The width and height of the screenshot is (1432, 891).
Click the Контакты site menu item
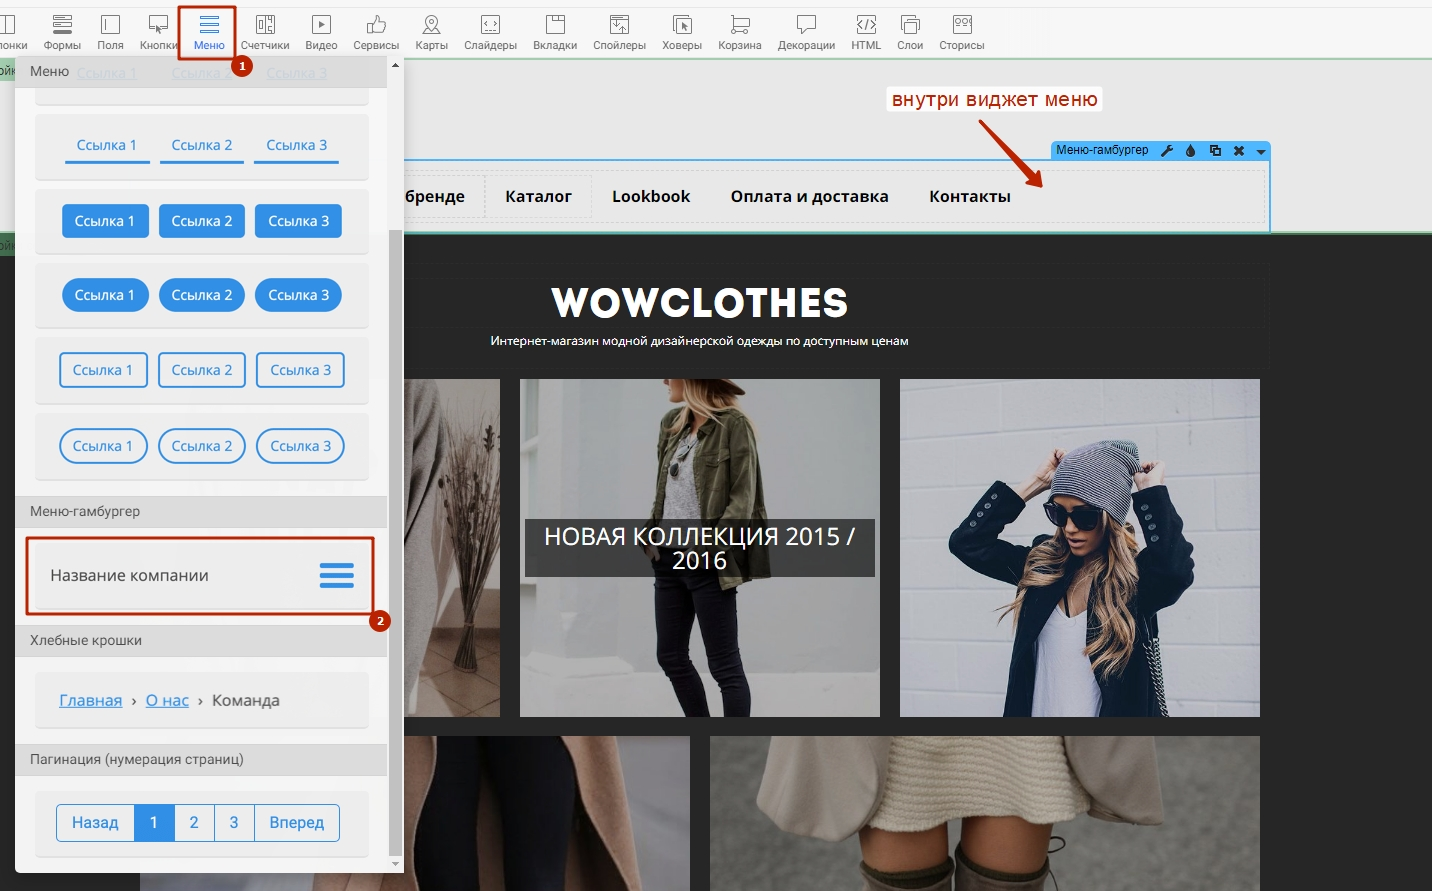point(970,197)
